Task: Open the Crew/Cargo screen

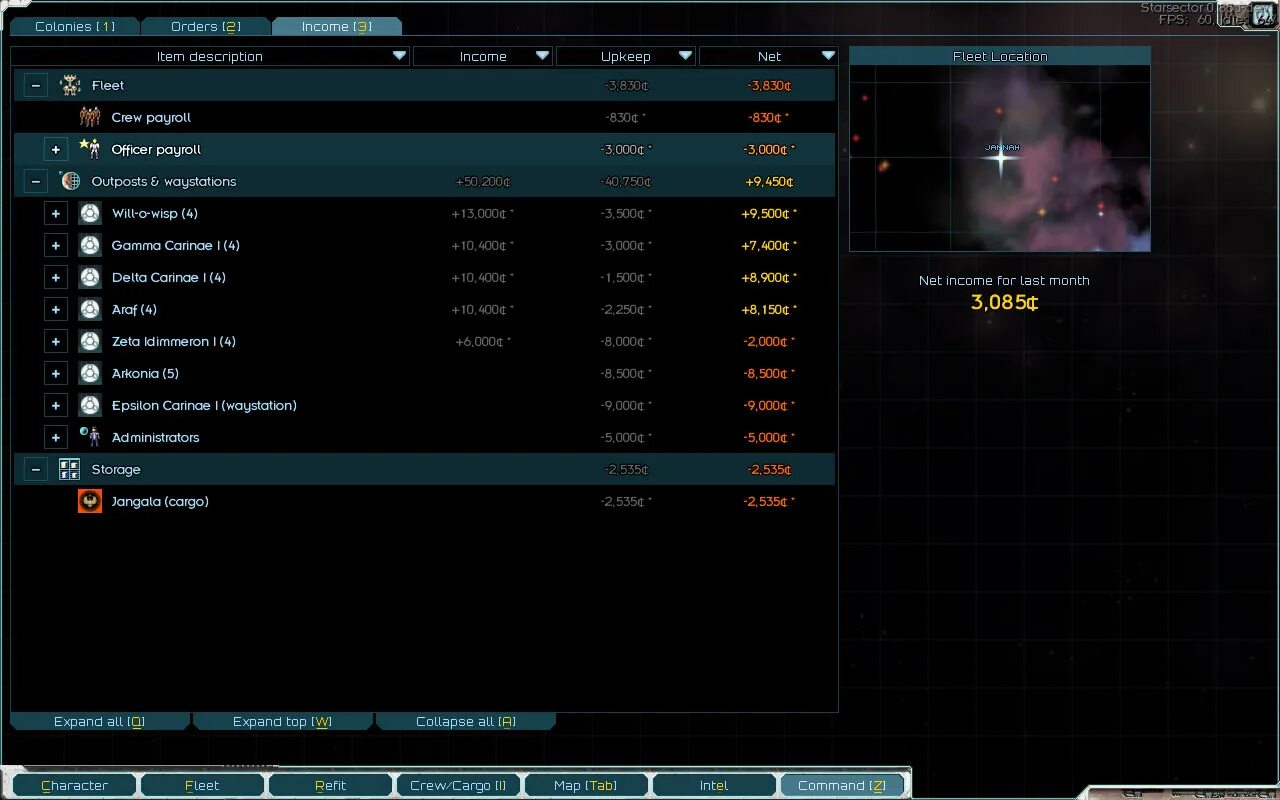Action: (x=458, y=786)
